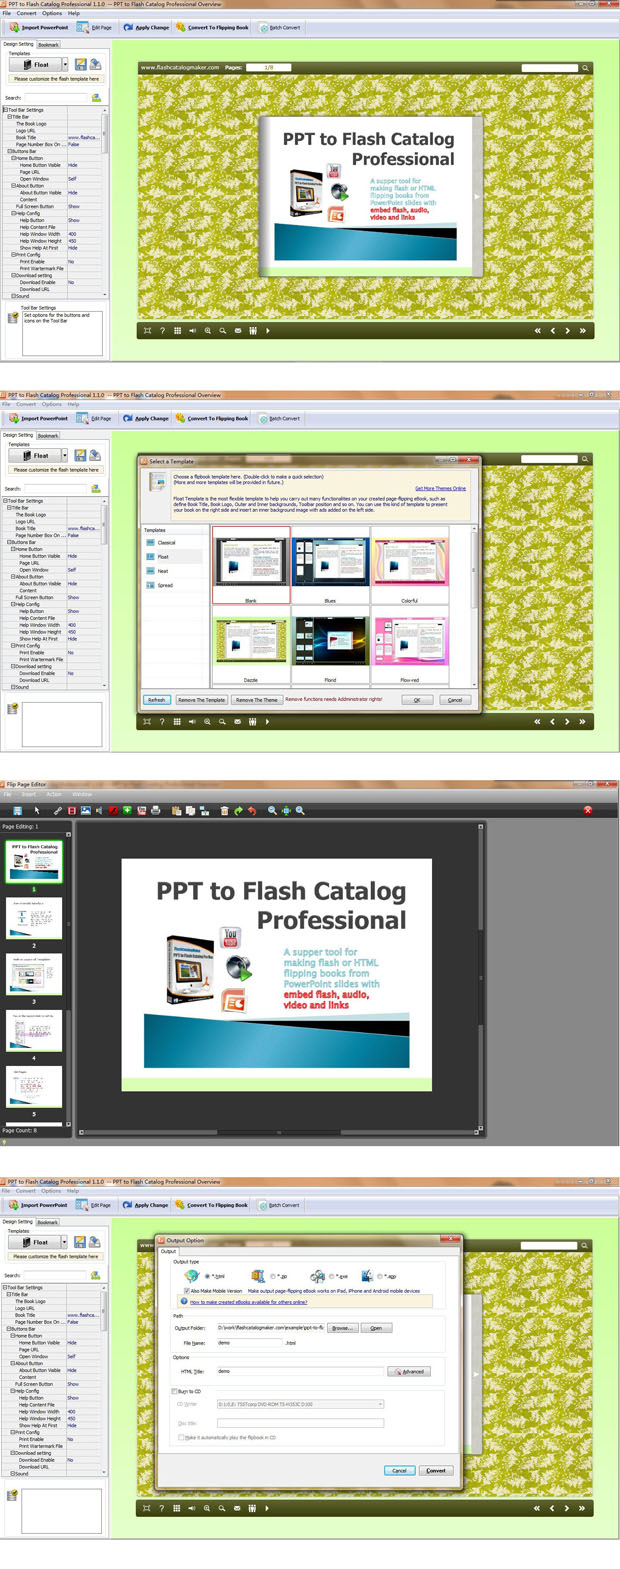Open the 'How to make created eBooks available' link
This screenshot has width=620, height=1569.
248,1302
